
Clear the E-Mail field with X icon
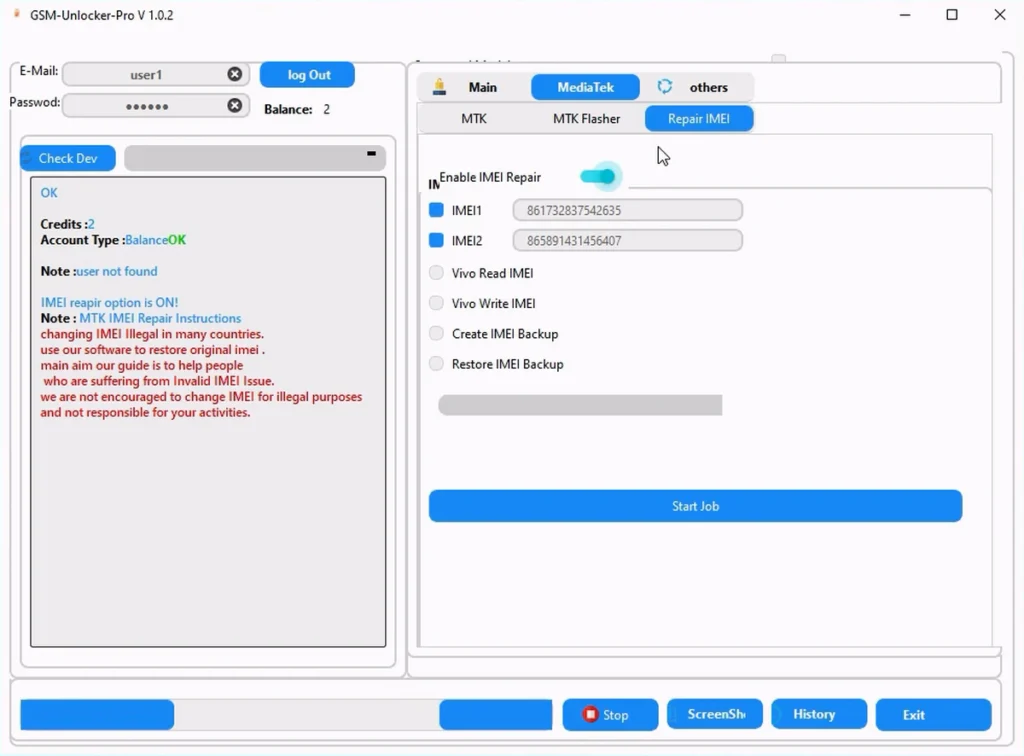point(234,75)
